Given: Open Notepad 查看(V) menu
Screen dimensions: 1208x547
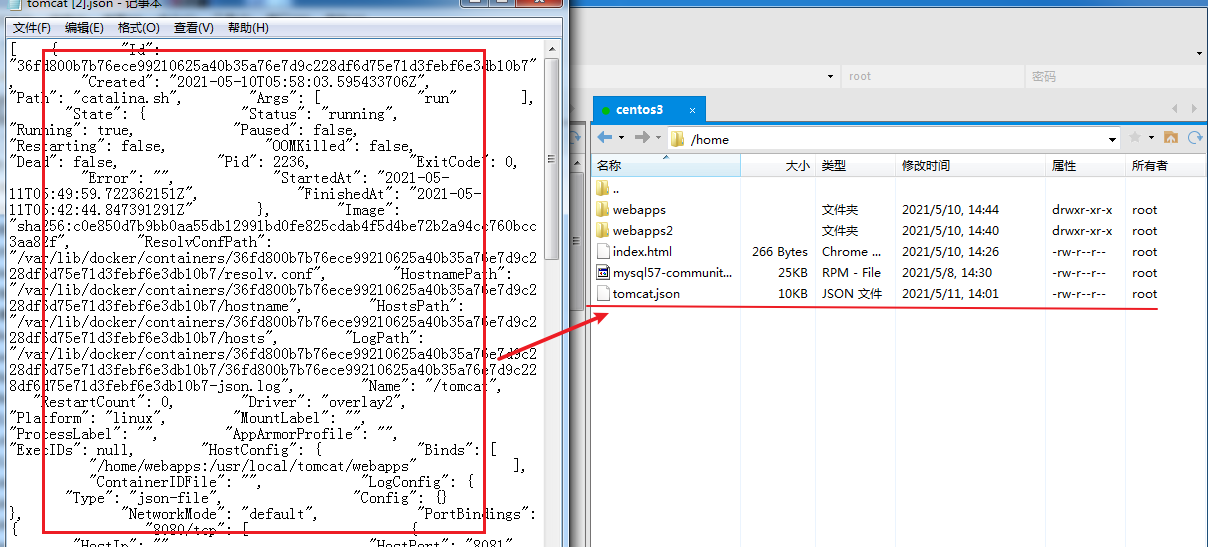Looking at the screenshot, I should pyautogui.click(x=193, y=28).
